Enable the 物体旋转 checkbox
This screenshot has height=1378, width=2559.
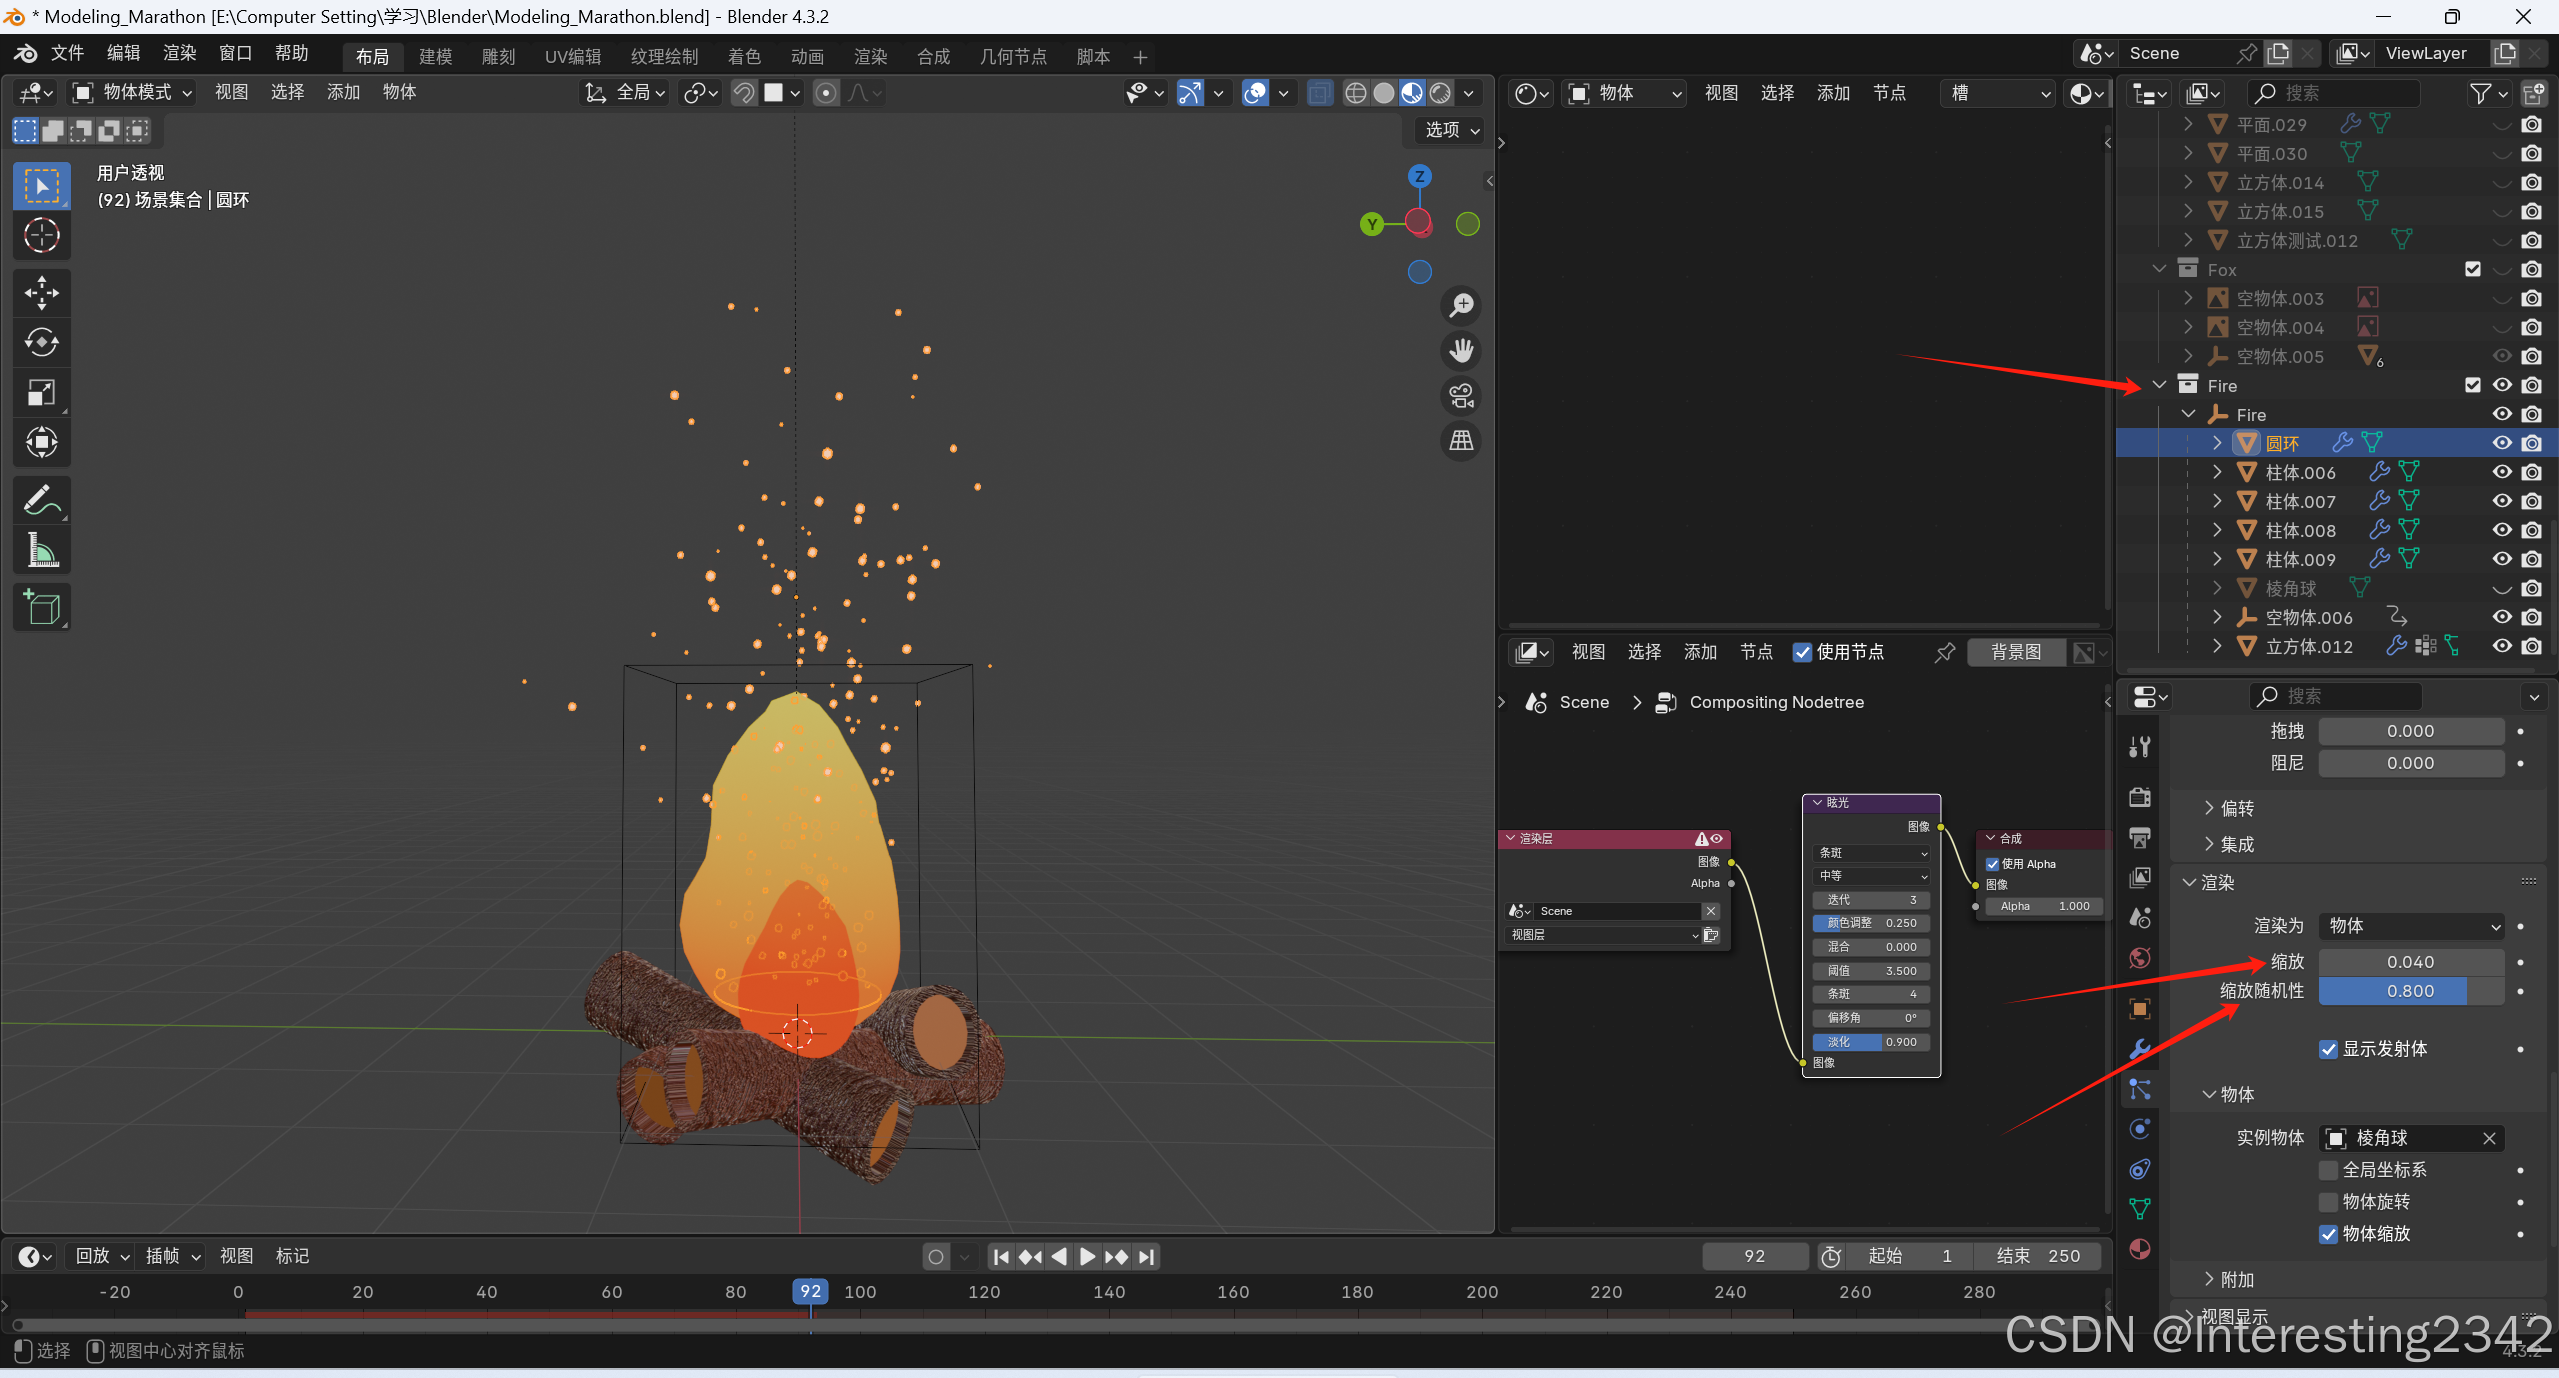coord(2328,1202)
